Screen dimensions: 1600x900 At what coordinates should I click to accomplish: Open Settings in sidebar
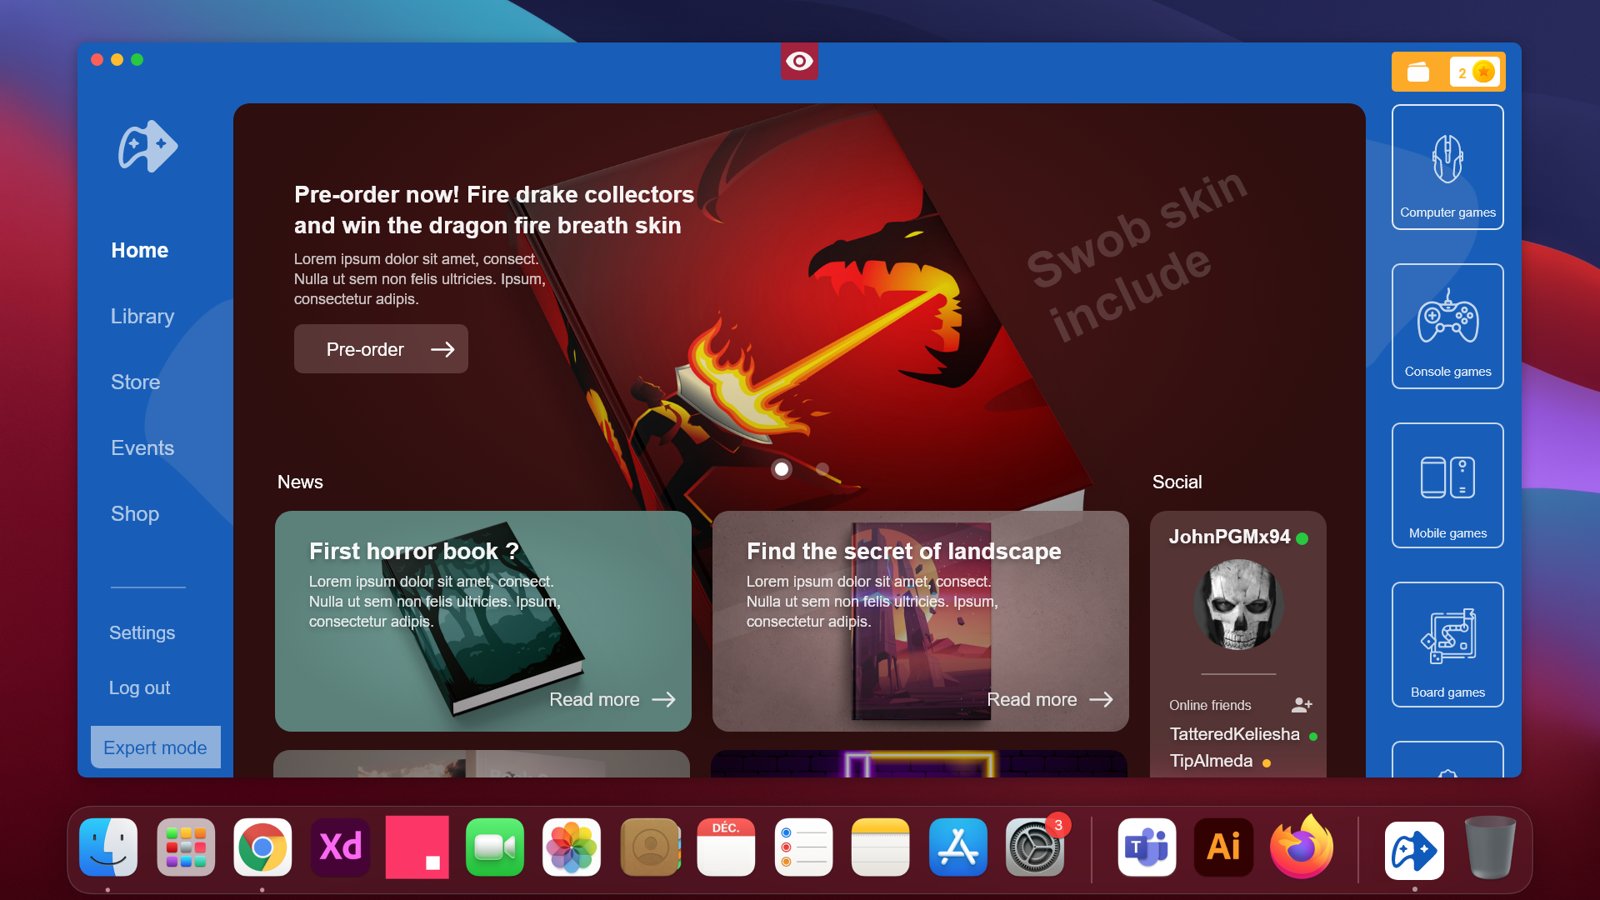coord(142,633)
